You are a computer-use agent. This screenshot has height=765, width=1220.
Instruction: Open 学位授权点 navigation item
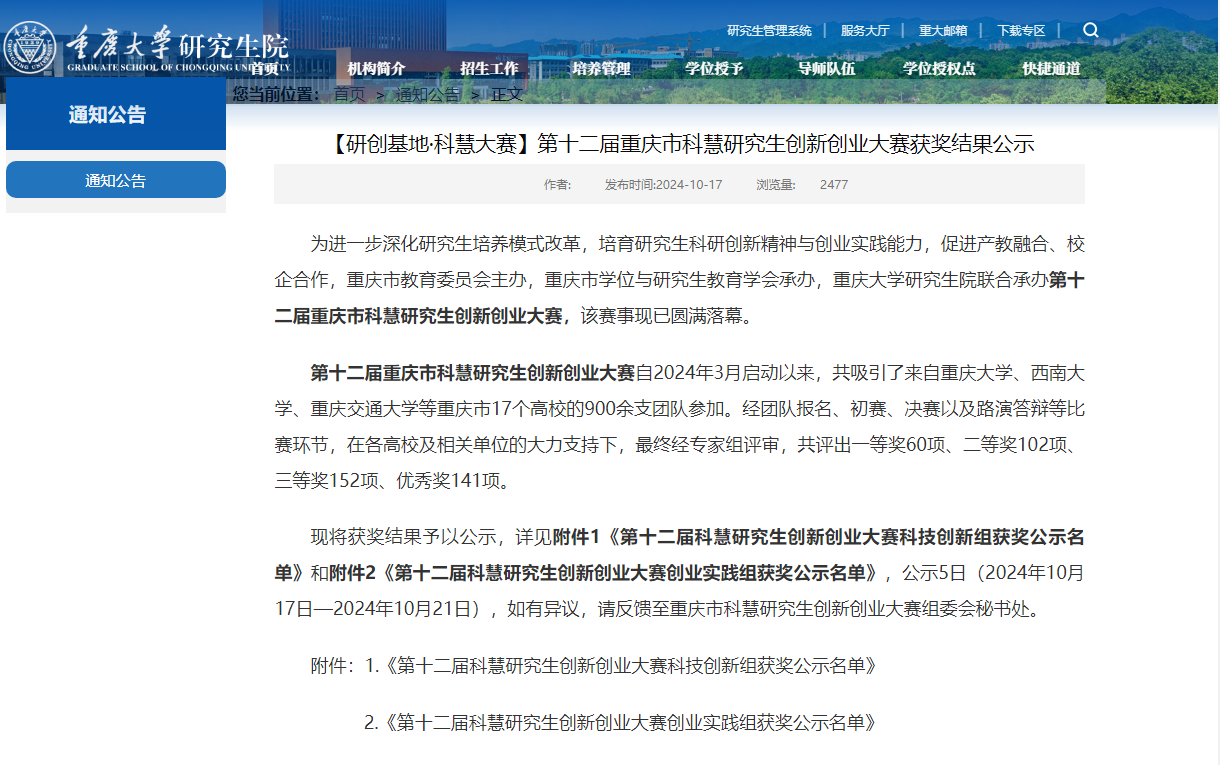[939, 68]
